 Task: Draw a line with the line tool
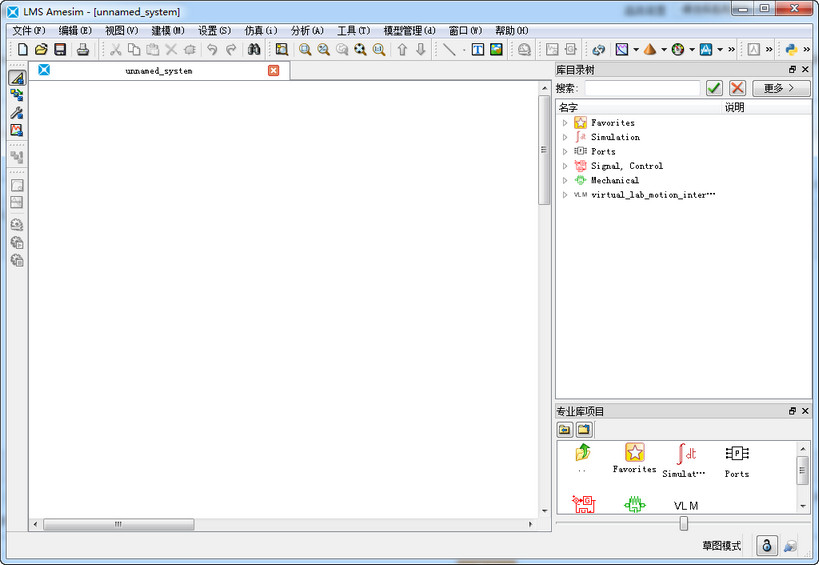tap(449, 50)
